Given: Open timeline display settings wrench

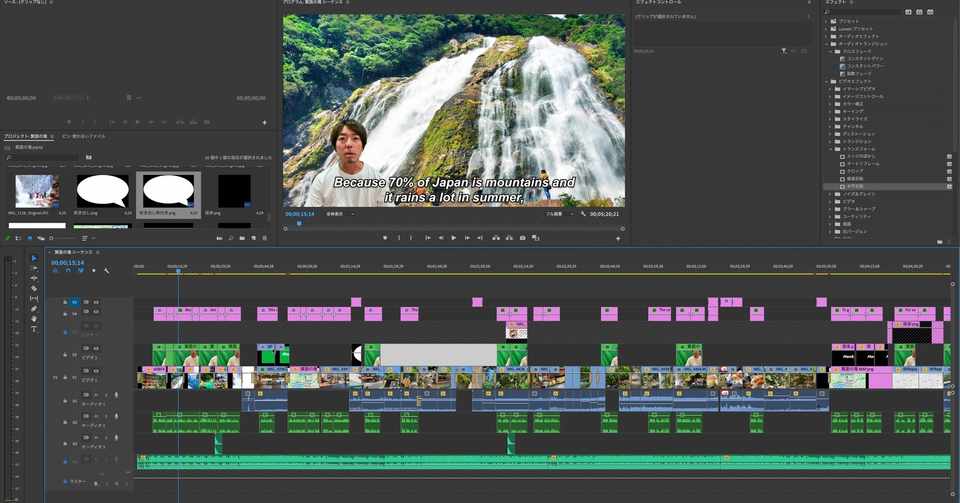Looking at the screenshot, I should click(x=107, y=270).
